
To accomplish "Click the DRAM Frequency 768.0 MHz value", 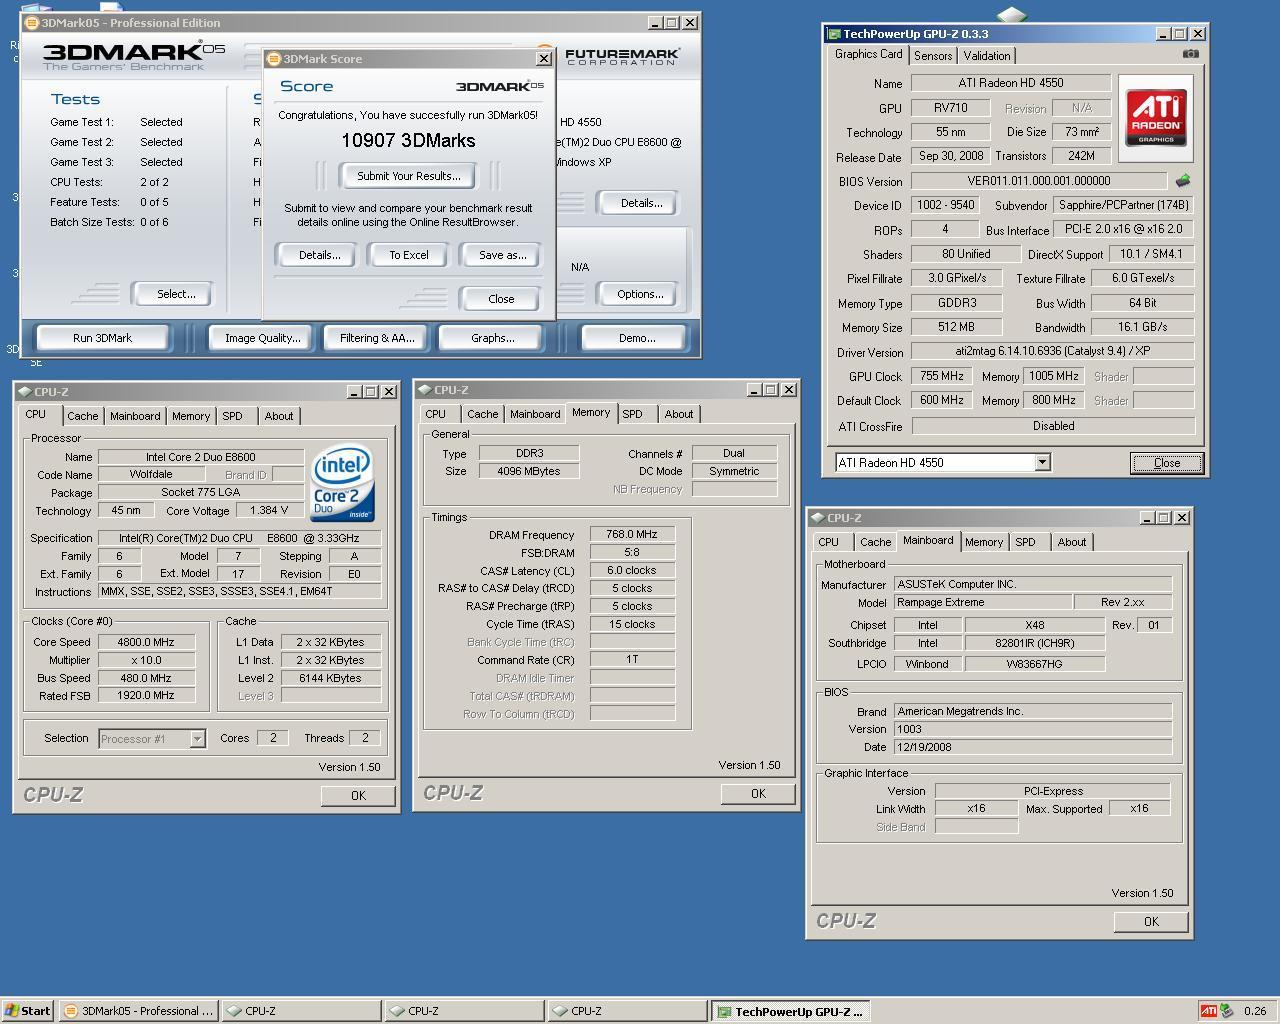I will click(632, 534).
